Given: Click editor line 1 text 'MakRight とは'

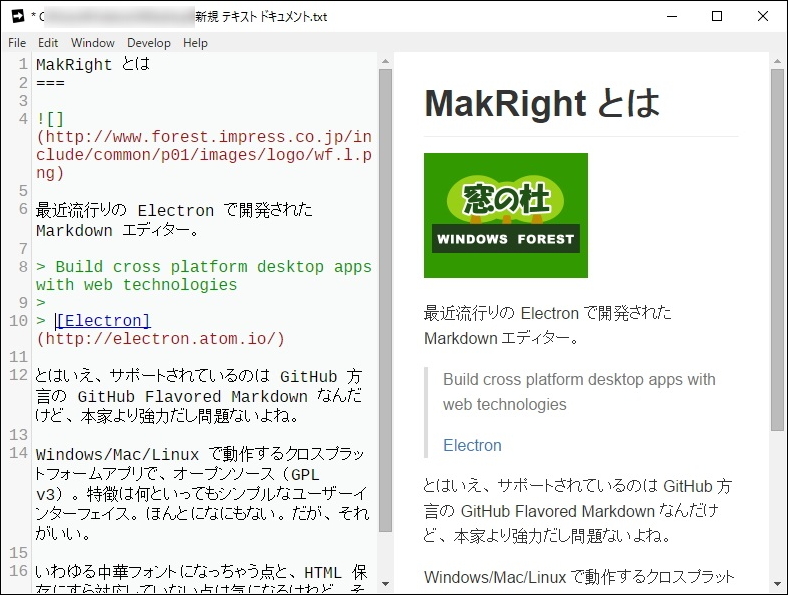Looking at the screenshot, I should (x=93, y=64).
